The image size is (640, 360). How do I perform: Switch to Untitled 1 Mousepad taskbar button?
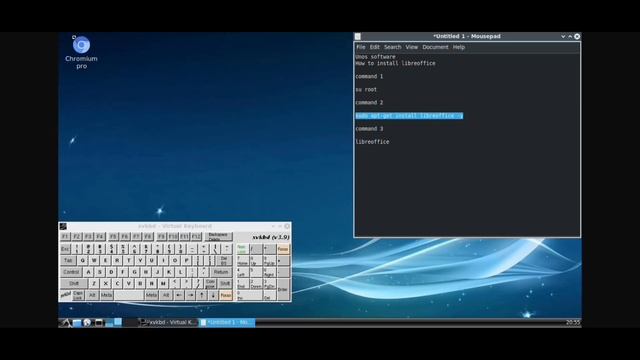pyautogui.click(x=227, y=322)
